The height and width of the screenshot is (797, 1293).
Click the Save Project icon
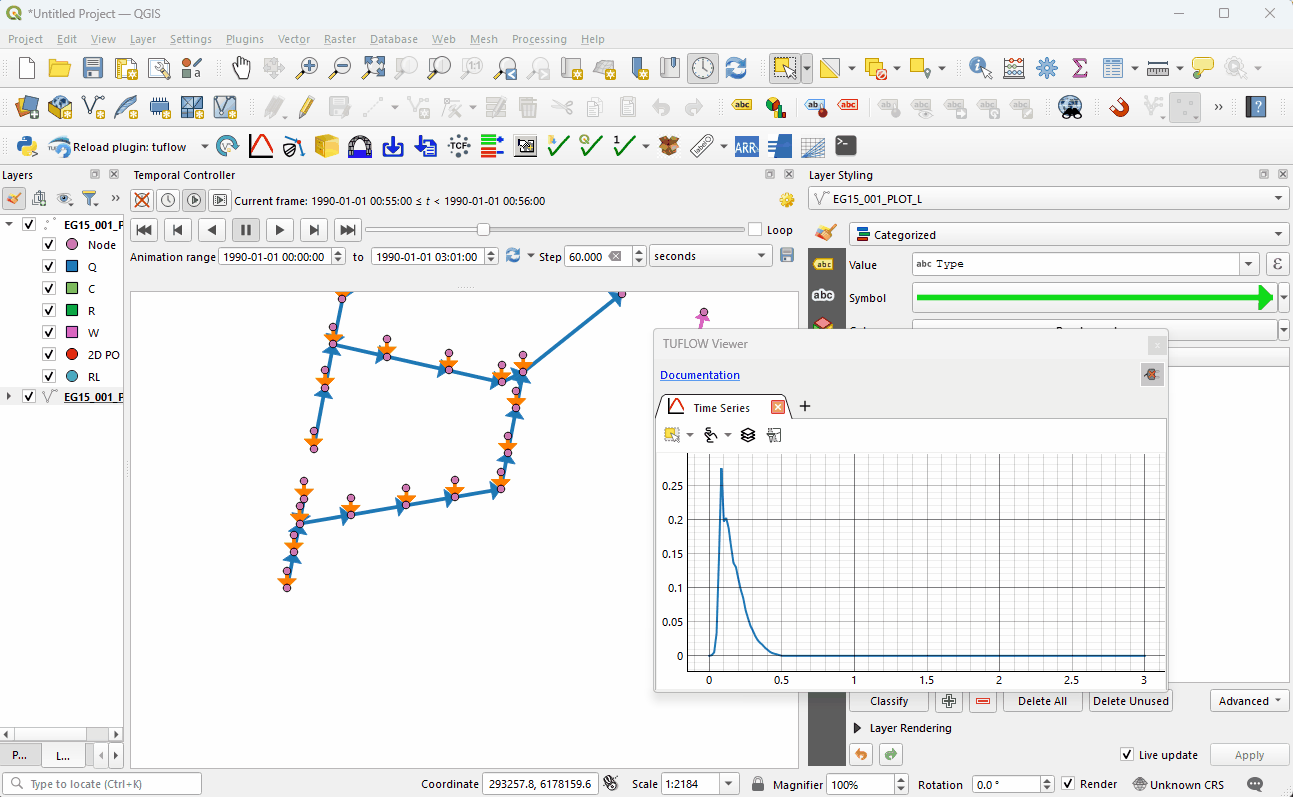(93, 68)
